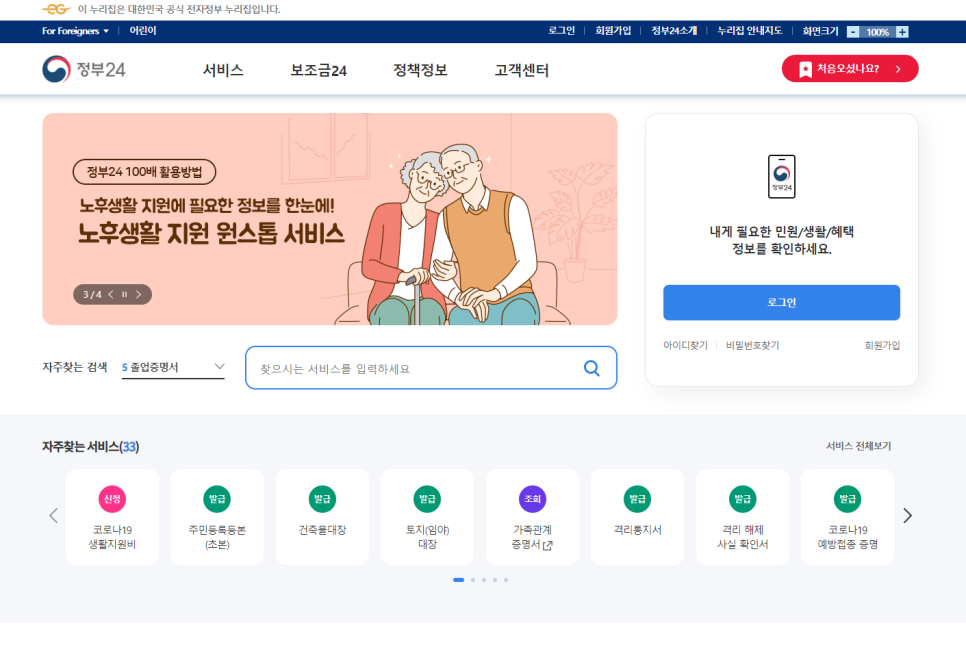Increase screen size with plus button
This screenshot has height=647, width=966.
(x=902, y=32)
